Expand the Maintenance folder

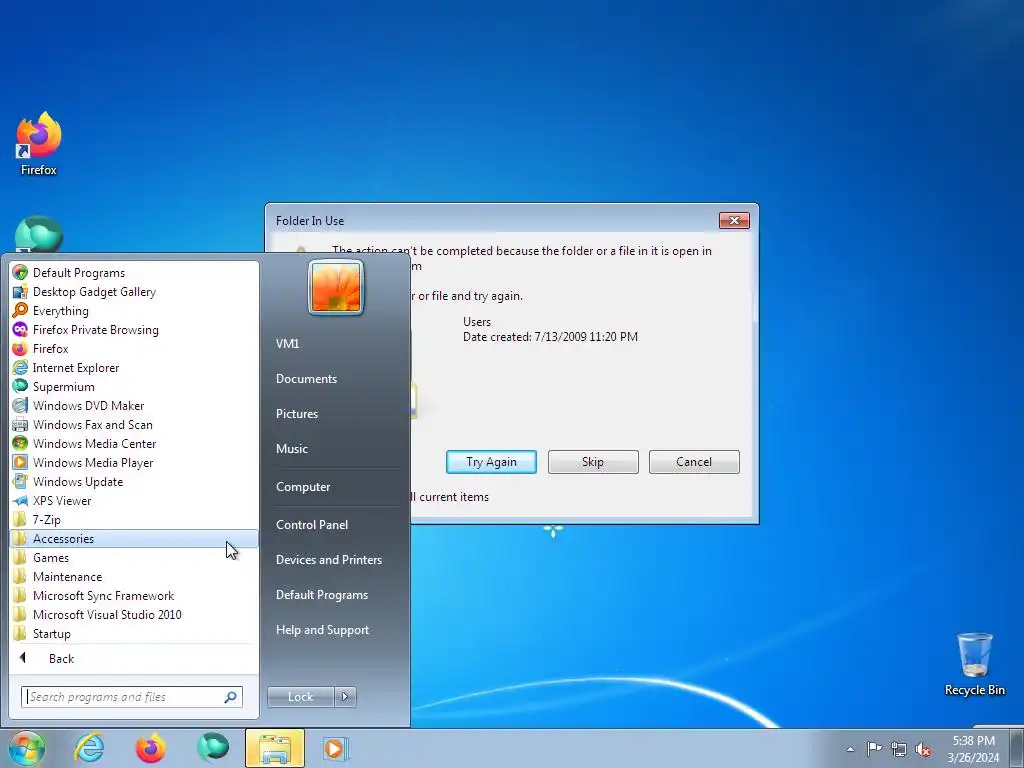[134, 577]
